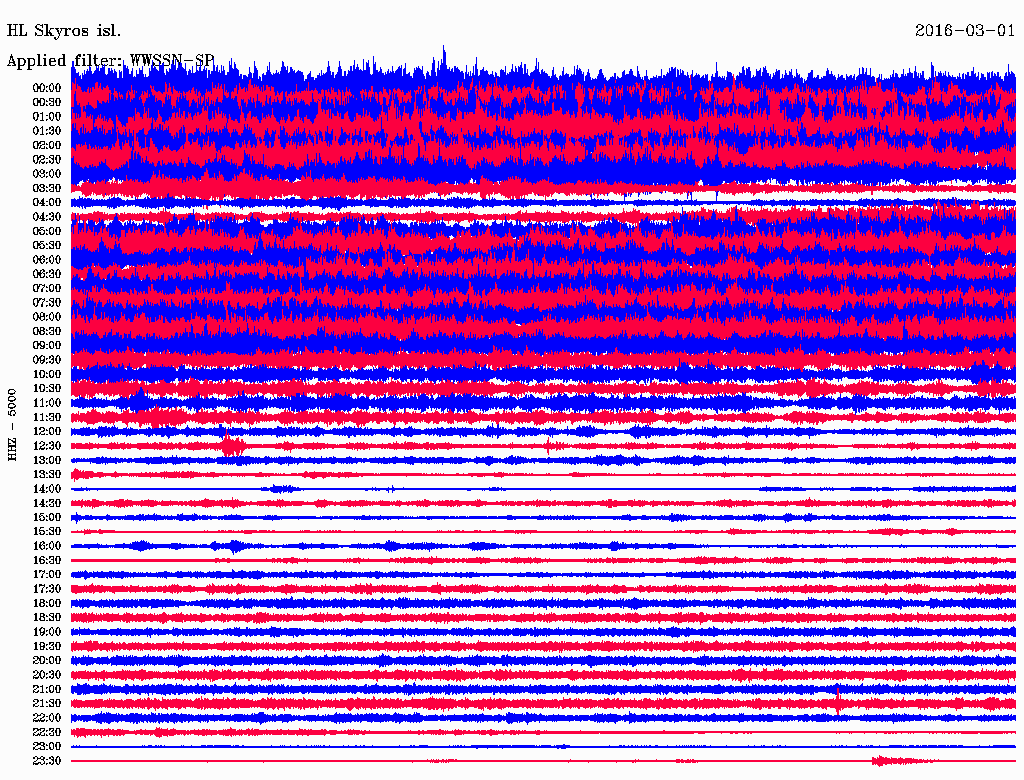Select the 05:30 time label

tap(47, 246)
